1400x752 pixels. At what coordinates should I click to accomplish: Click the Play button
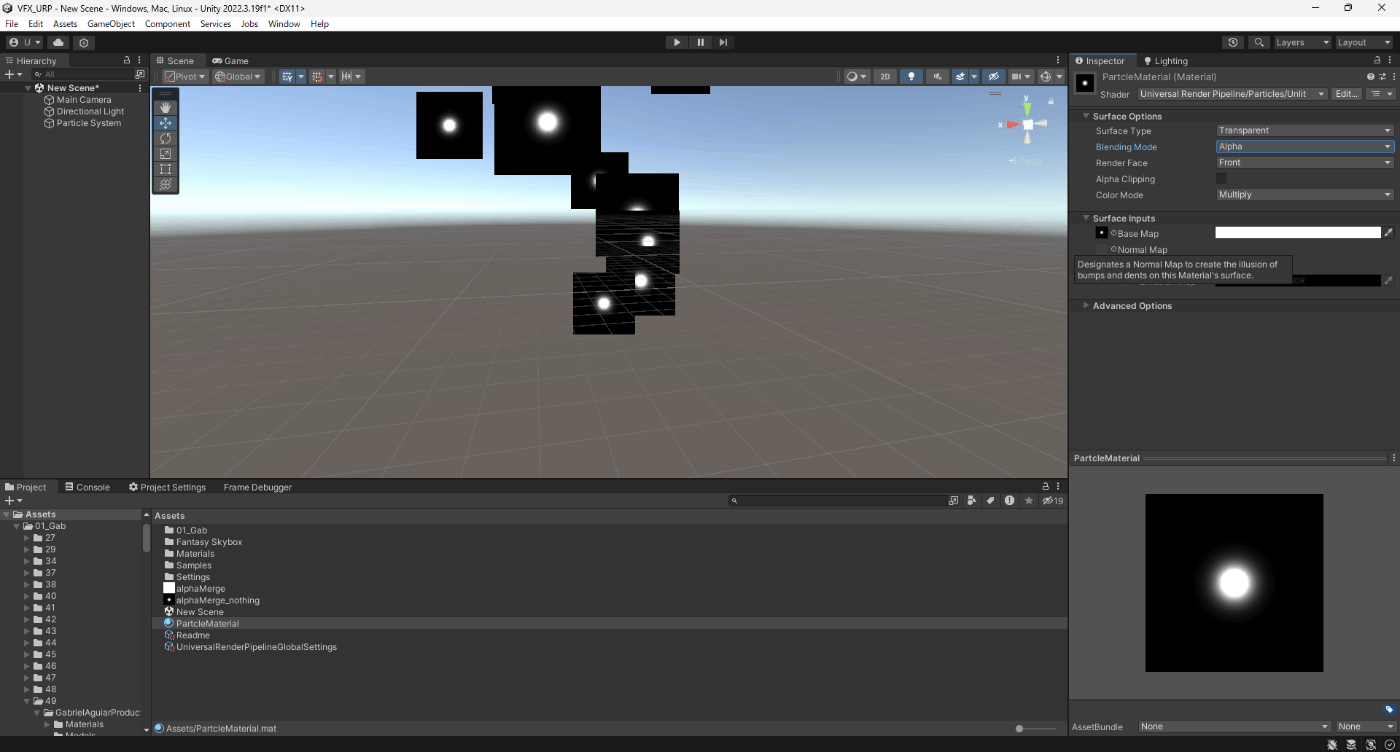(677, 42)
